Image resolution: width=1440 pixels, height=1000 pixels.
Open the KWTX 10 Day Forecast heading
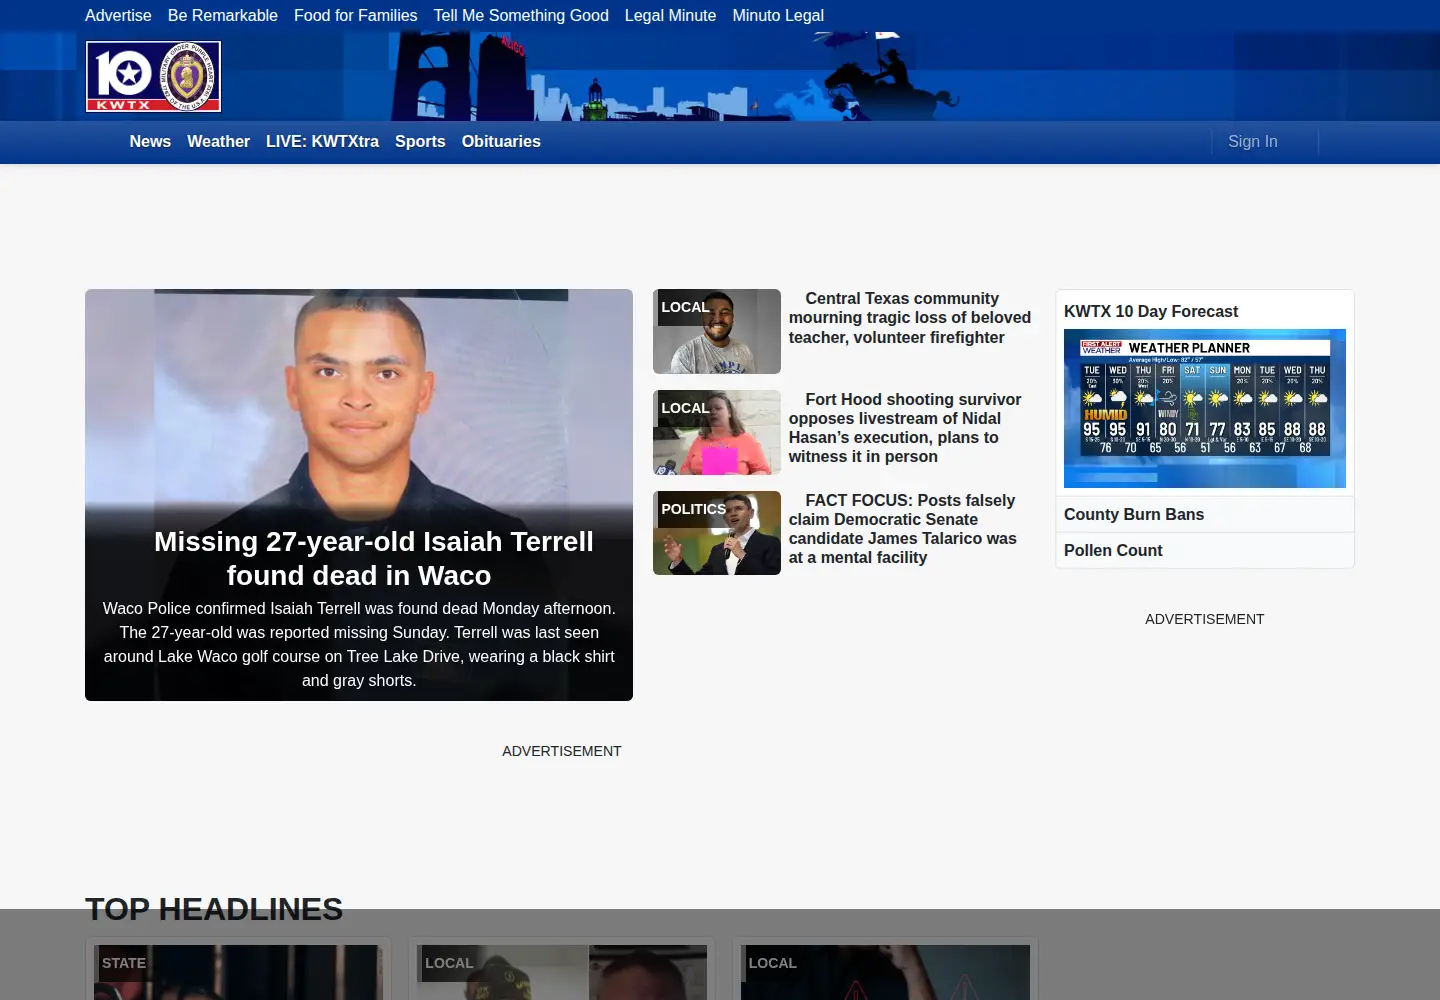point(1151,312)
